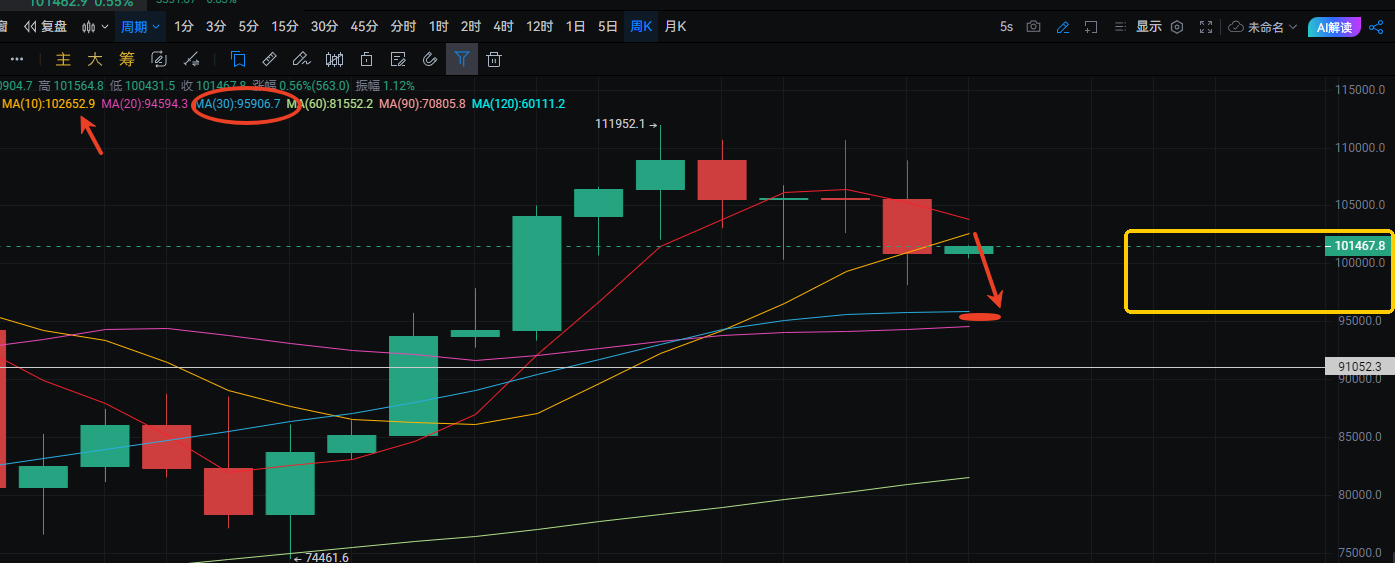
Task: Expand the 未命名 layout dropdown
Action: (1263, 27)
